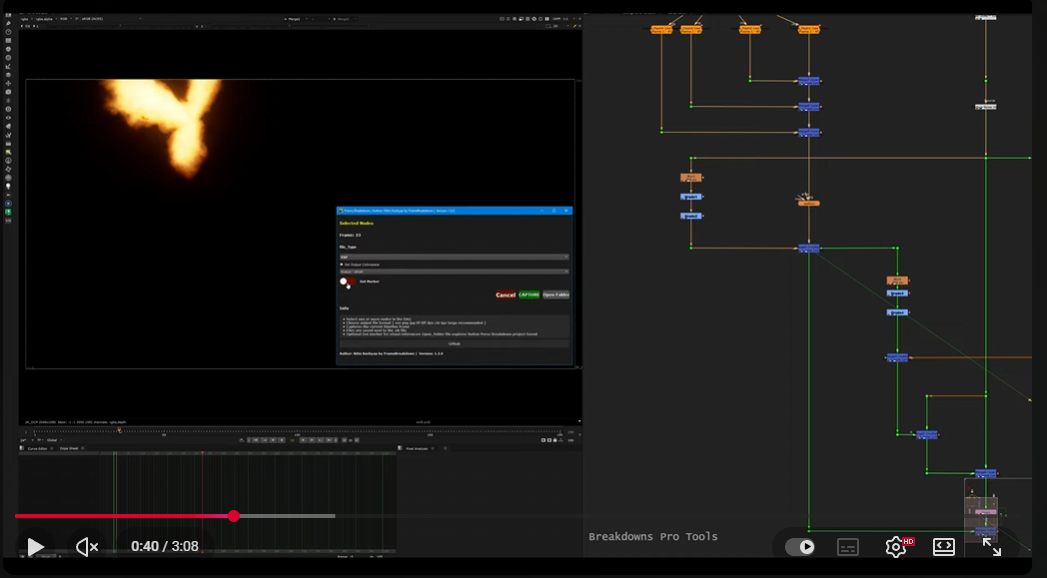The image size is (1047, 578).
Task: Expand the Output colorspace dropdown
Action: point(454,271)
